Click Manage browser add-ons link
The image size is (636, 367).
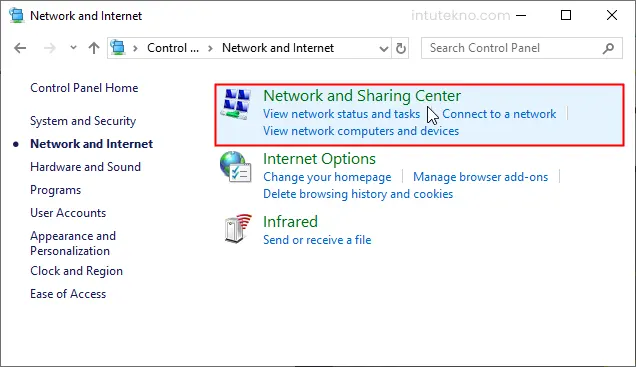pyautogui.click(x=480, y=177)
